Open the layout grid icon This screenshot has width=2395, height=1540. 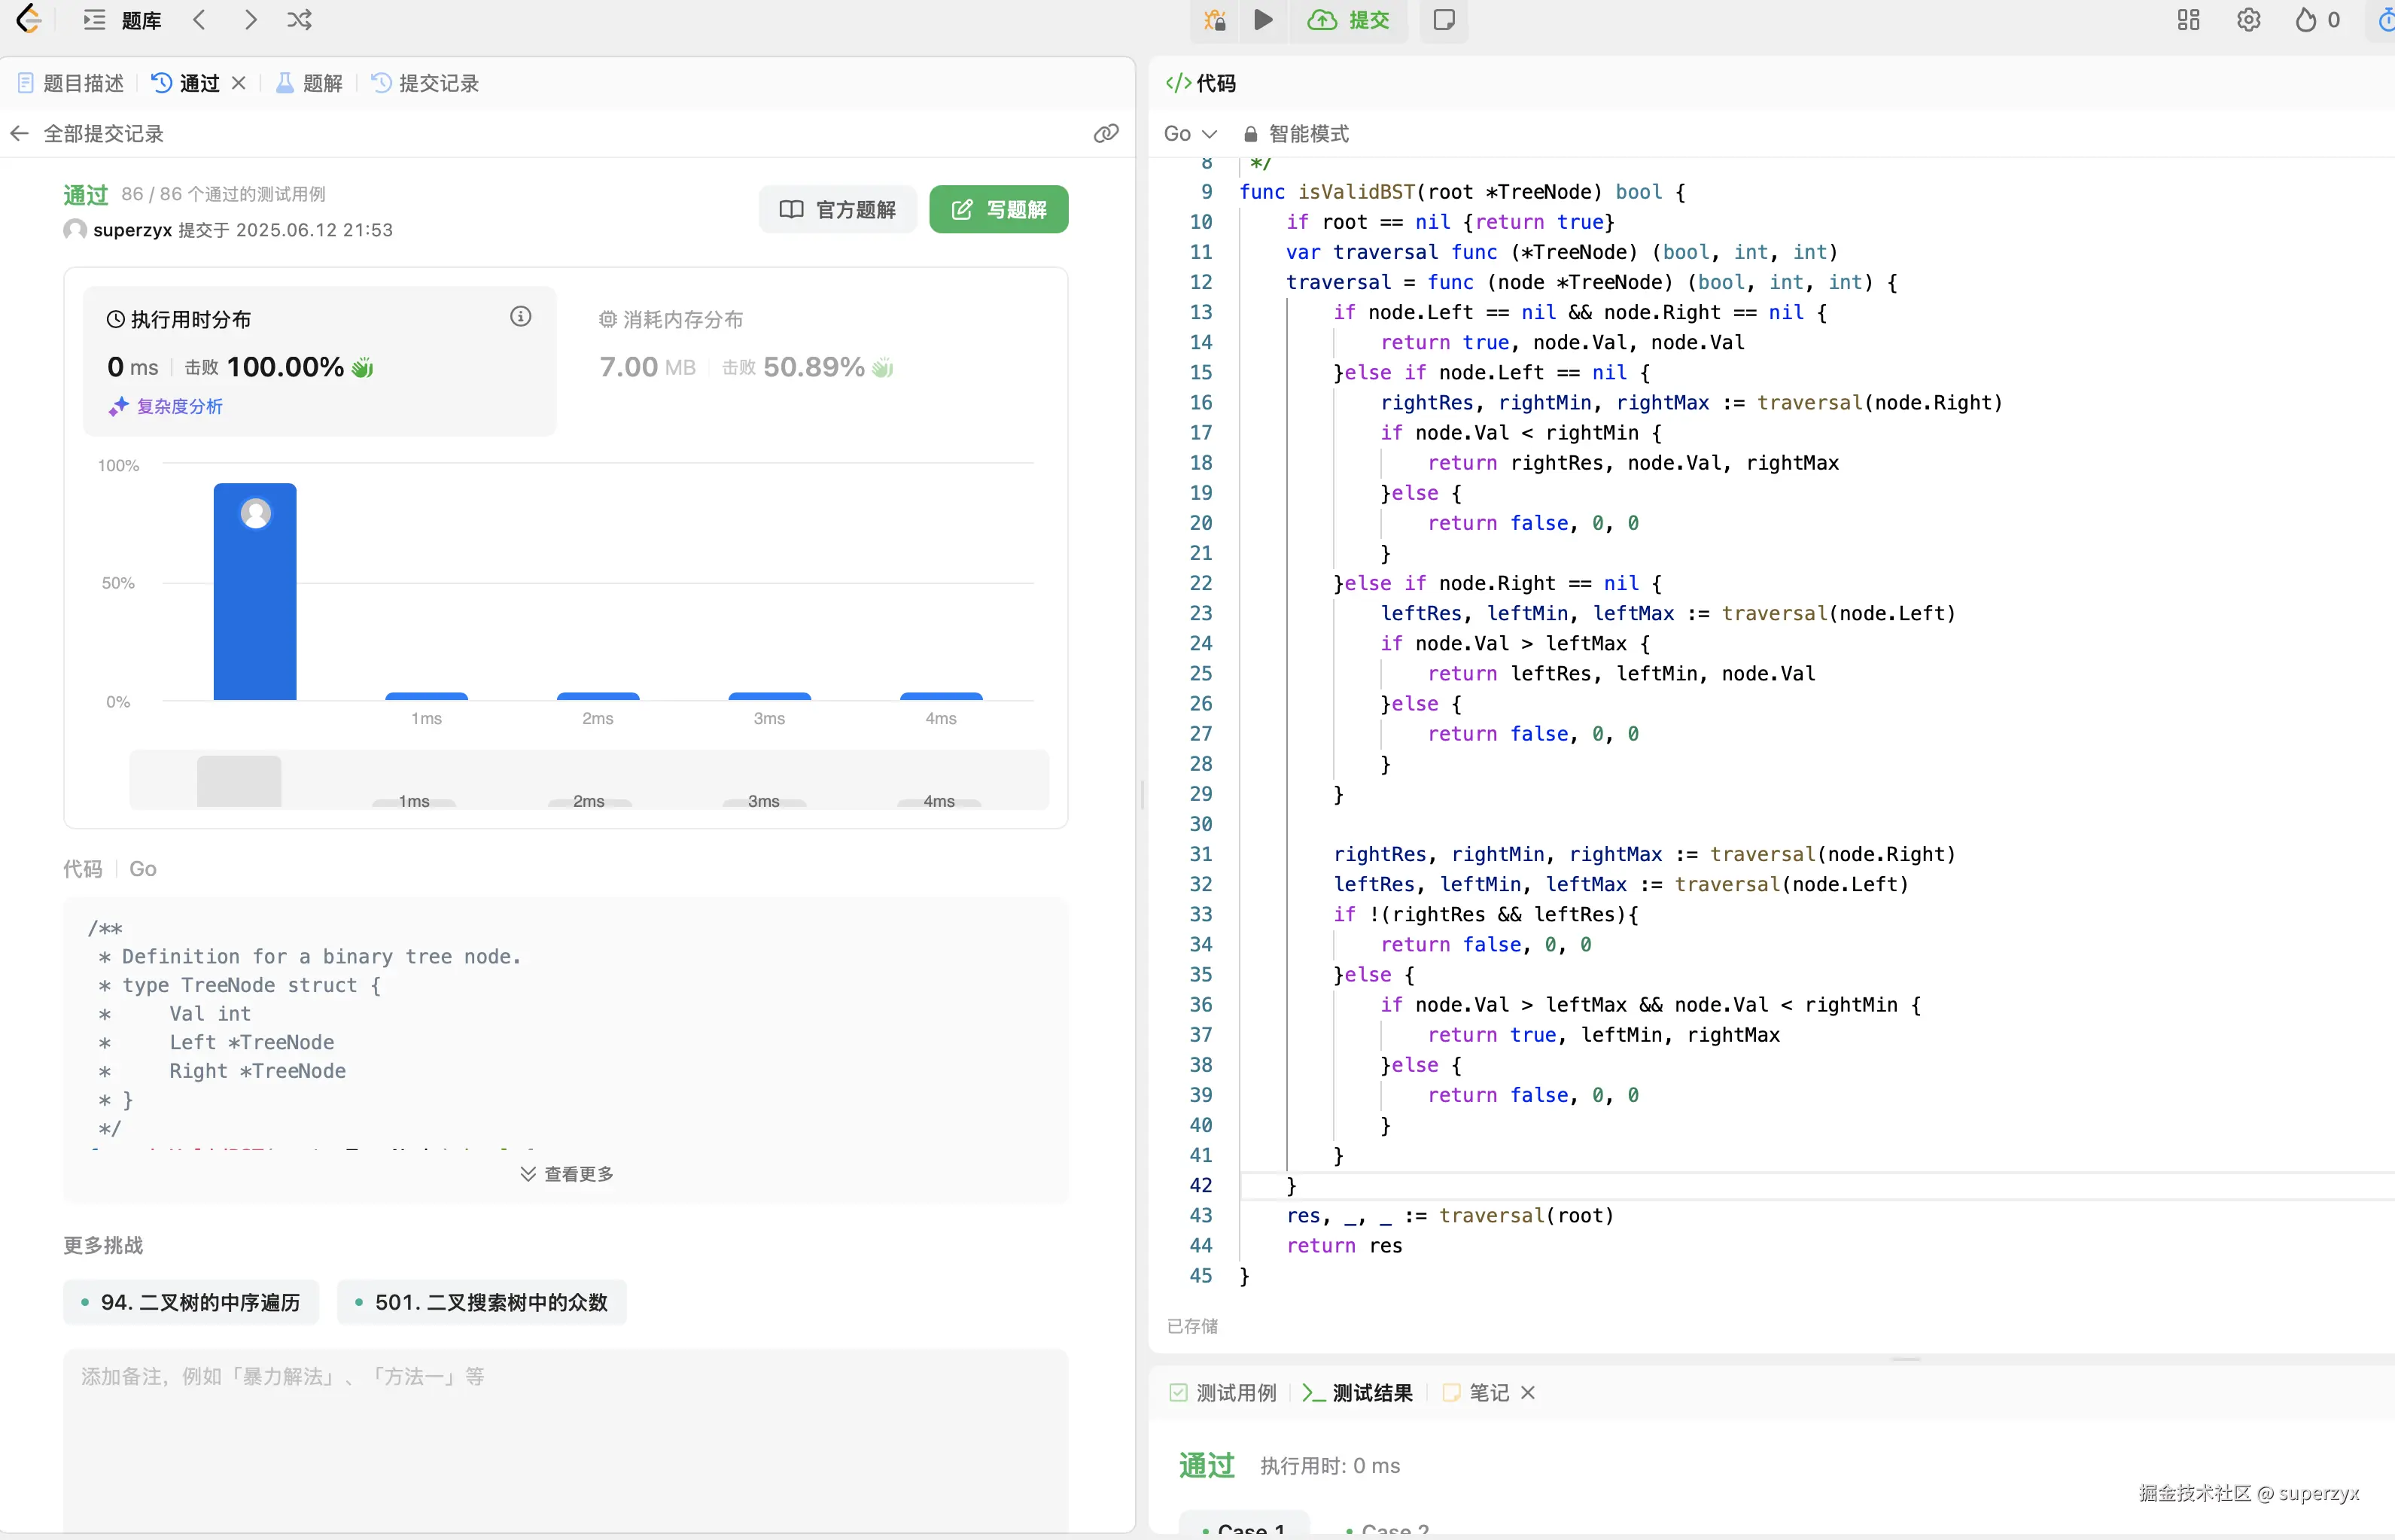2188,20
